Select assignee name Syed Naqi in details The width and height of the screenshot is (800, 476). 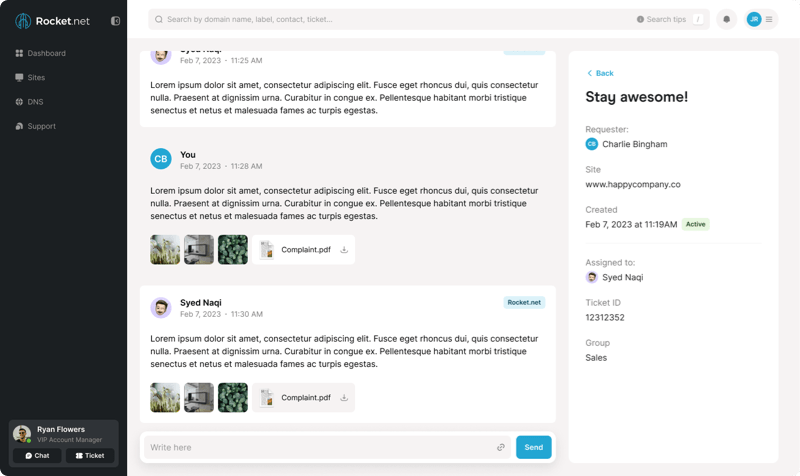[622, 278]
